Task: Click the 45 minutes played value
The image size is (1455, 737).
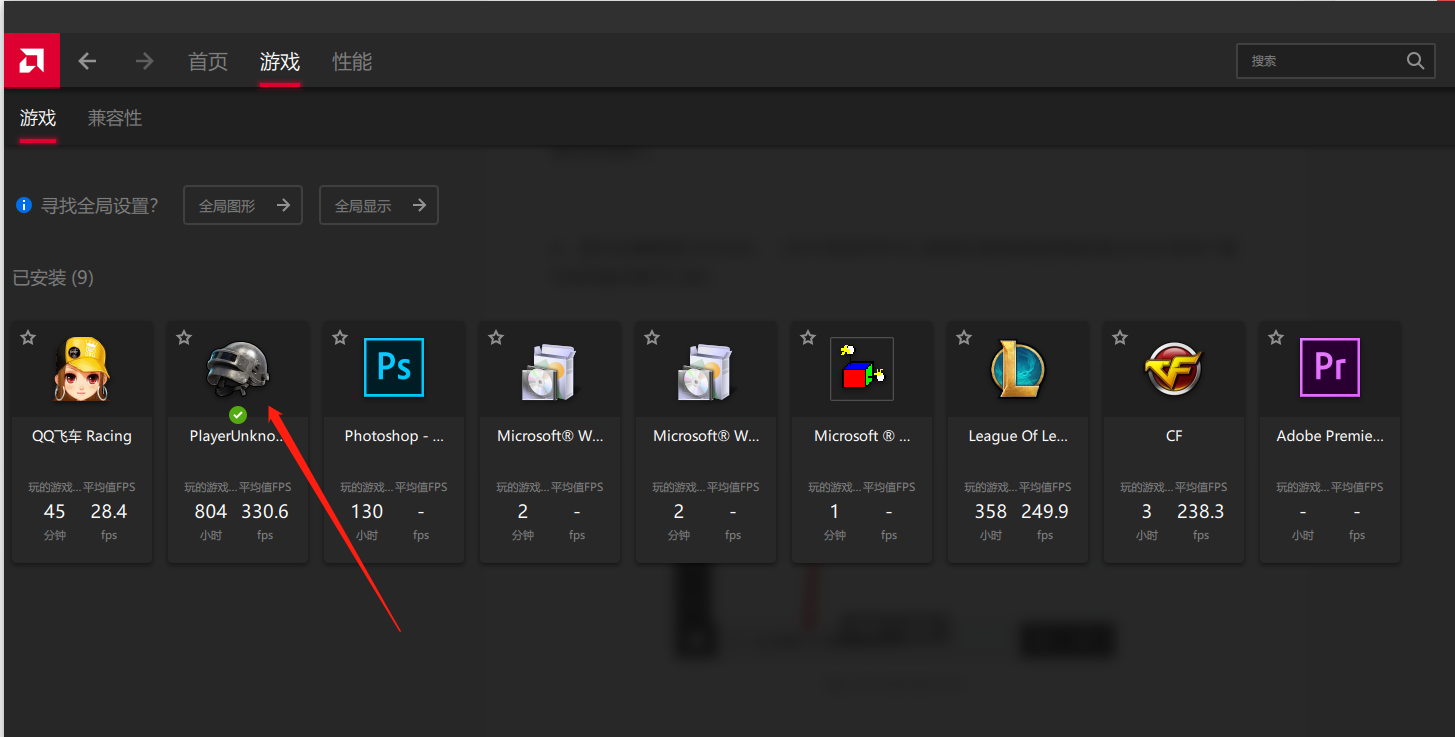Action: [55, 512]
